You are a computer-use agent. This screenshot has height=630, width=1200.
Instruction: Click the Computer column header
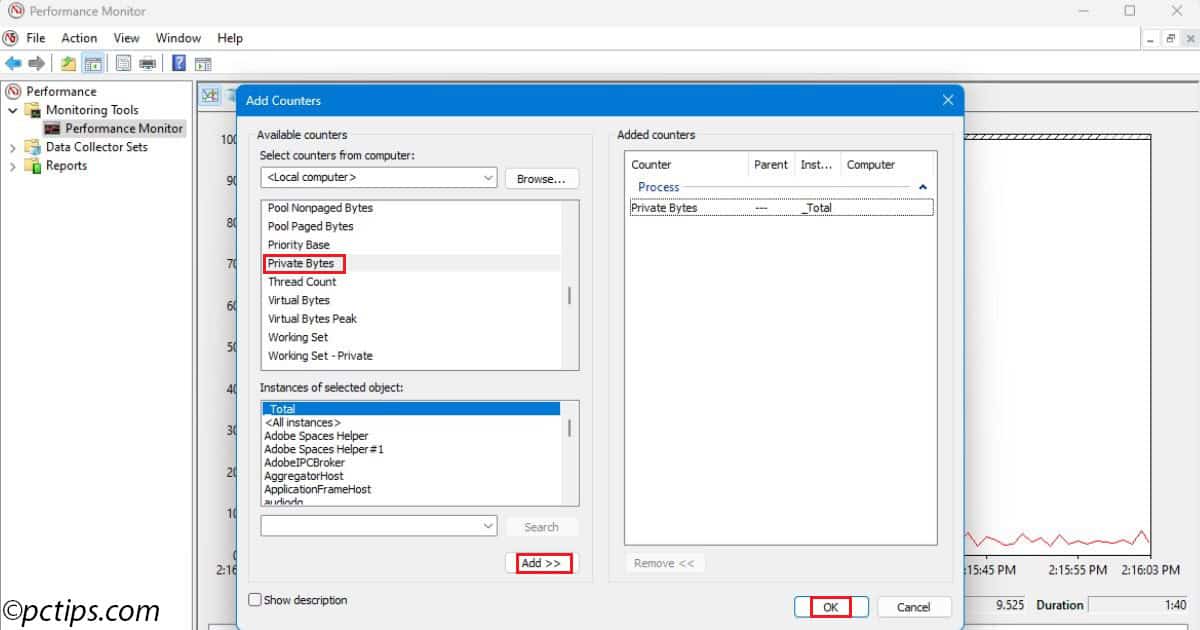pos(887,164)
